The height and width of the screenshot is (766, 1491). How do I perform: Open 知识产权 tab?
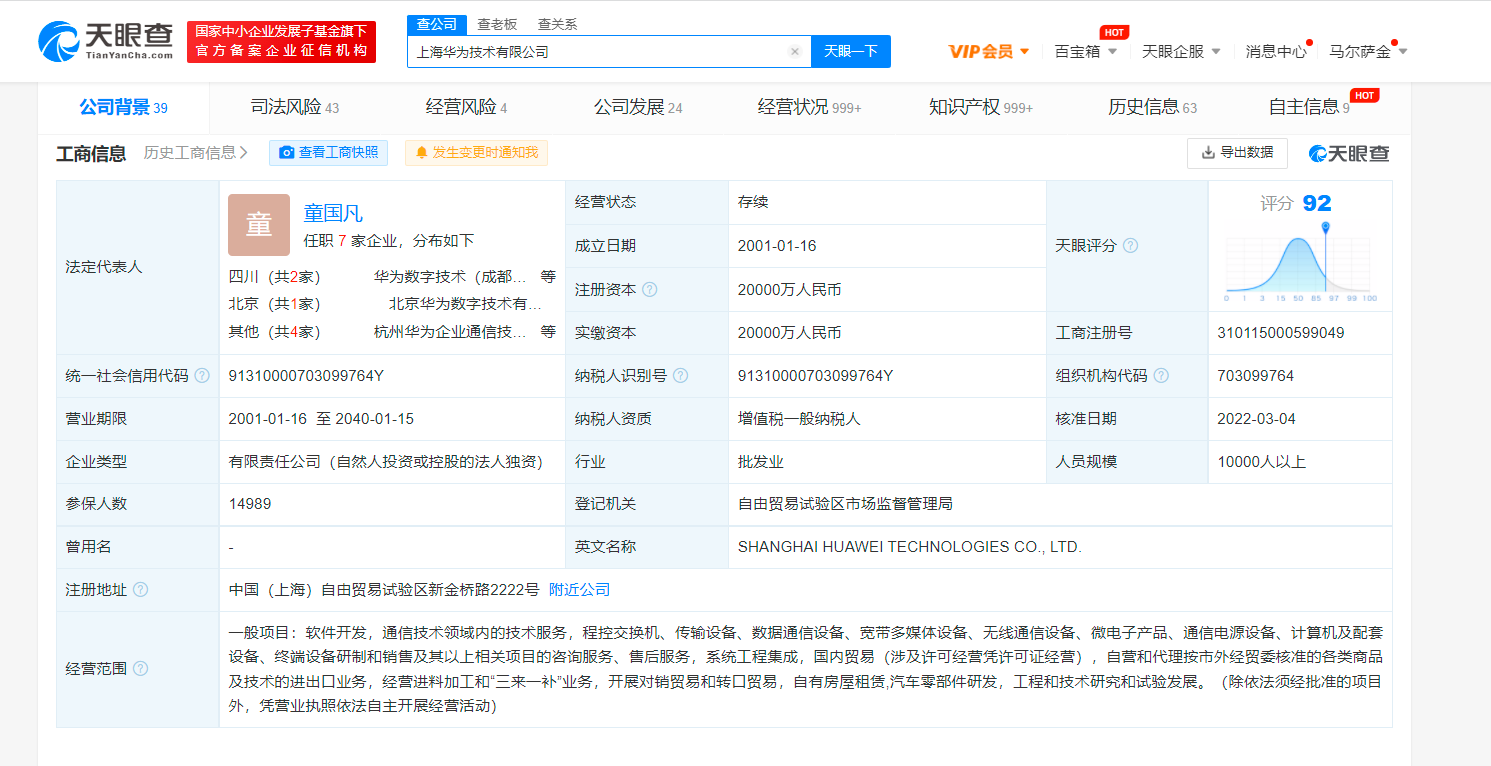pyautogui.click(x=980, y=107)
